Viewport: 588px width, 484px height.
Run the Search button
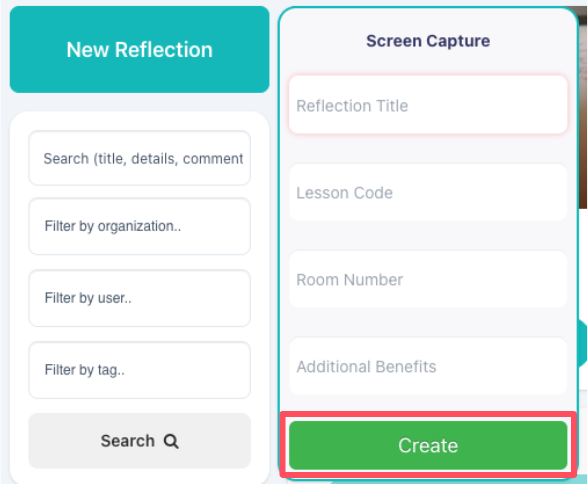[140, 441]
